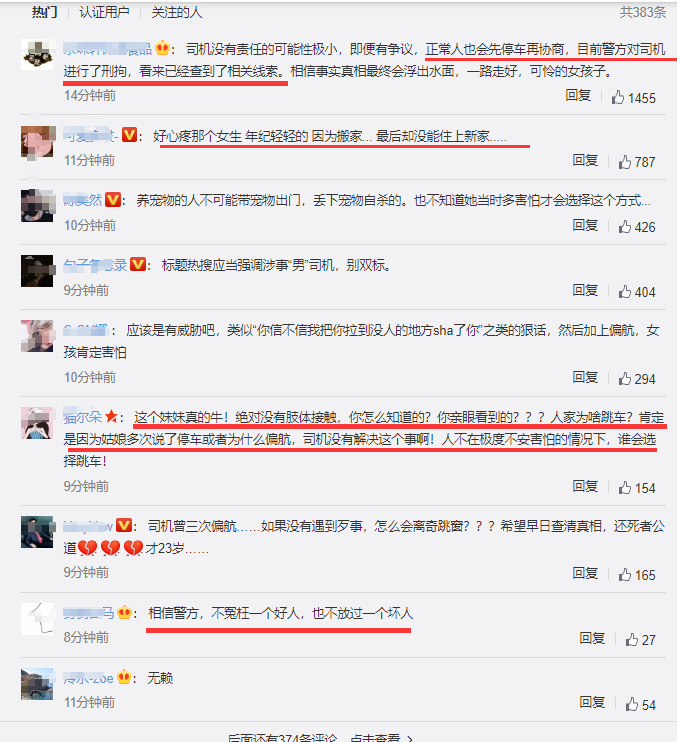Reply to the 司机曾三次偏航 comment

click(585, 573)
